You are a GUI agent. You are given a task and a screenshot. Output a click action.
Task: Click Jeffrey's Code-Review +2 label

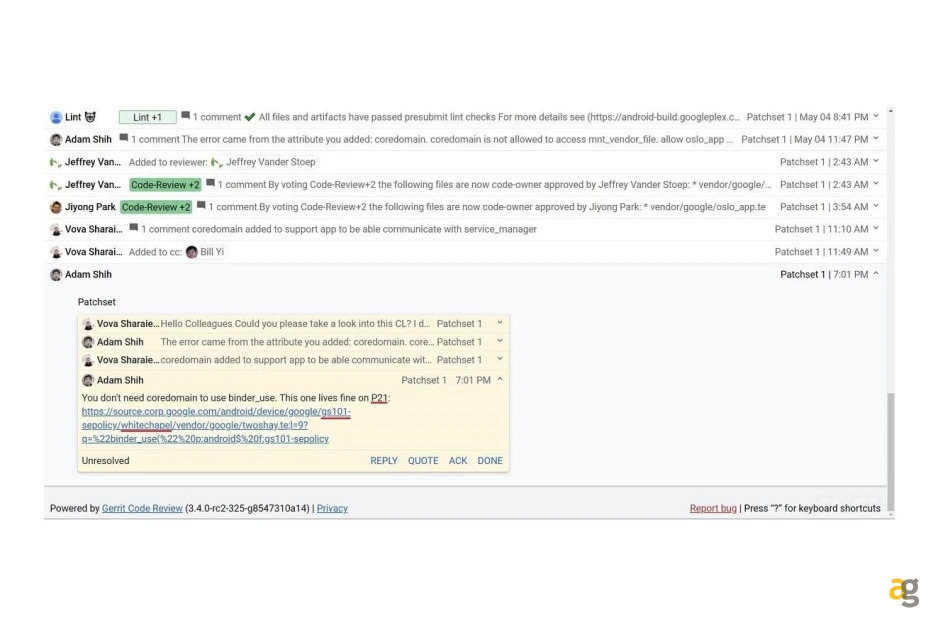tap(165, 185)
